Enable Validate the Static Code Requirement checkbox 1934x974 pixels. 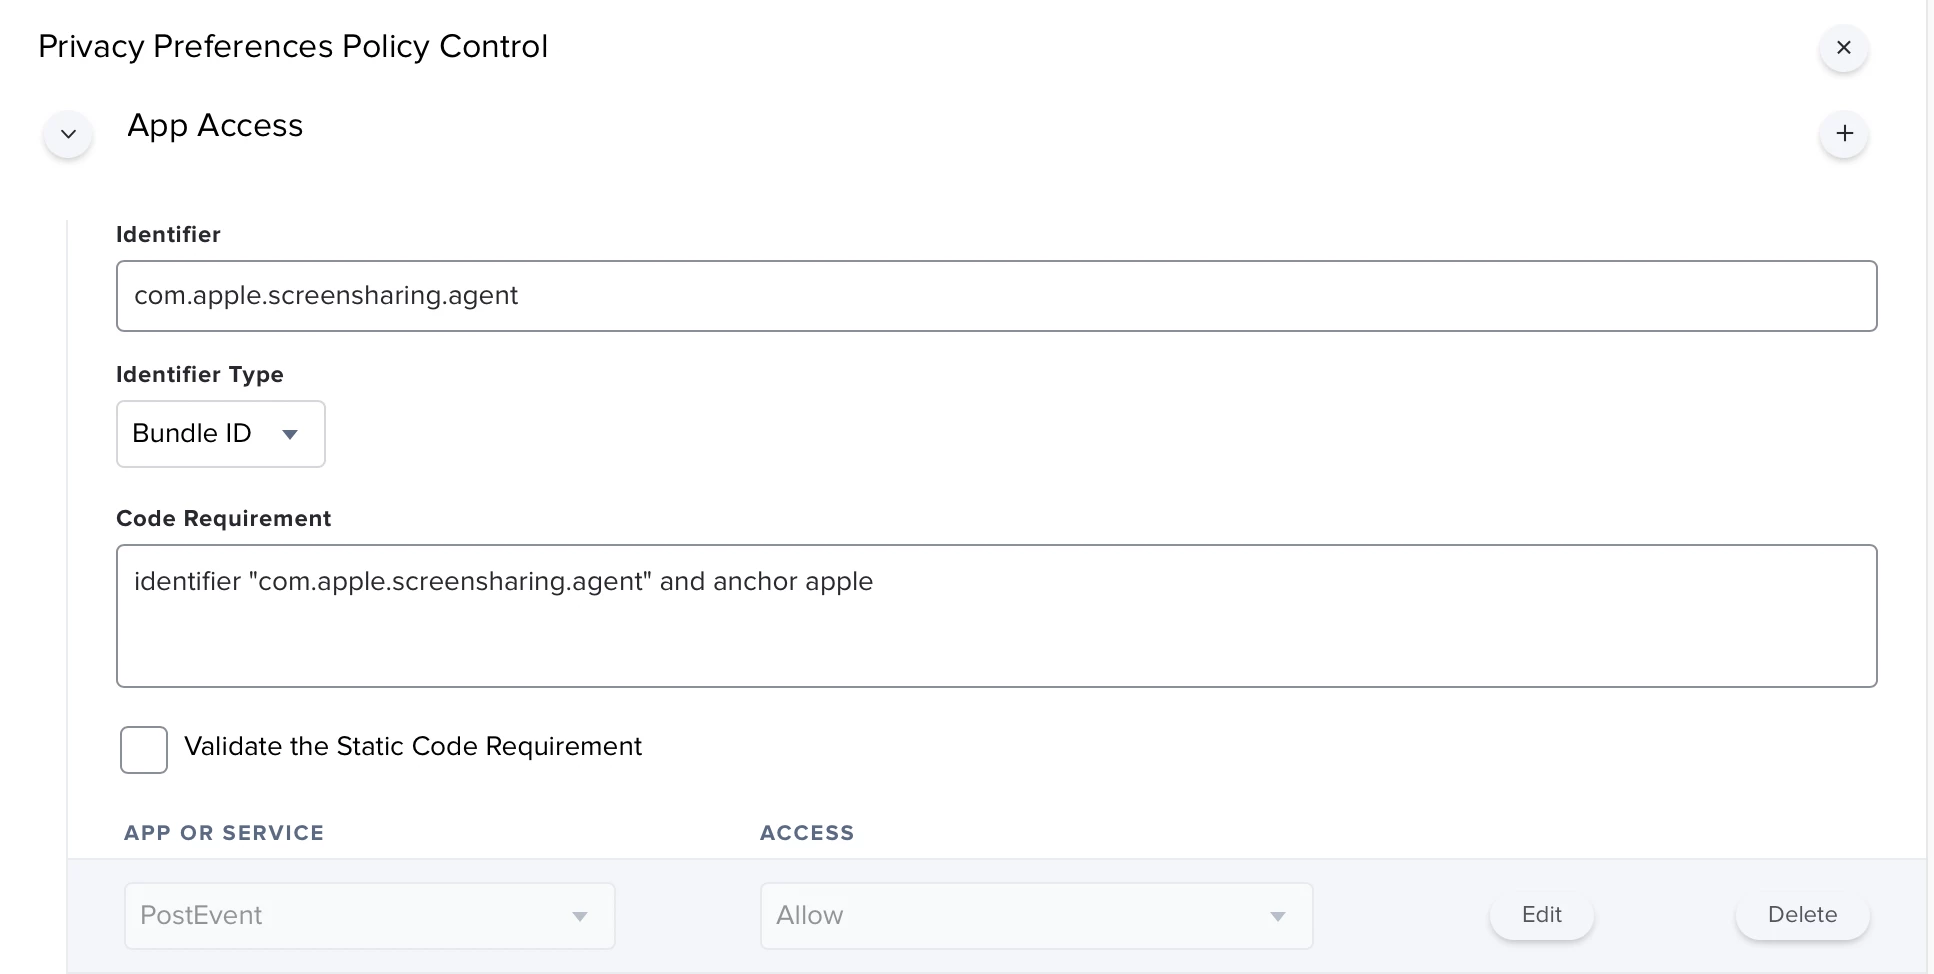[x=144, y=750]
